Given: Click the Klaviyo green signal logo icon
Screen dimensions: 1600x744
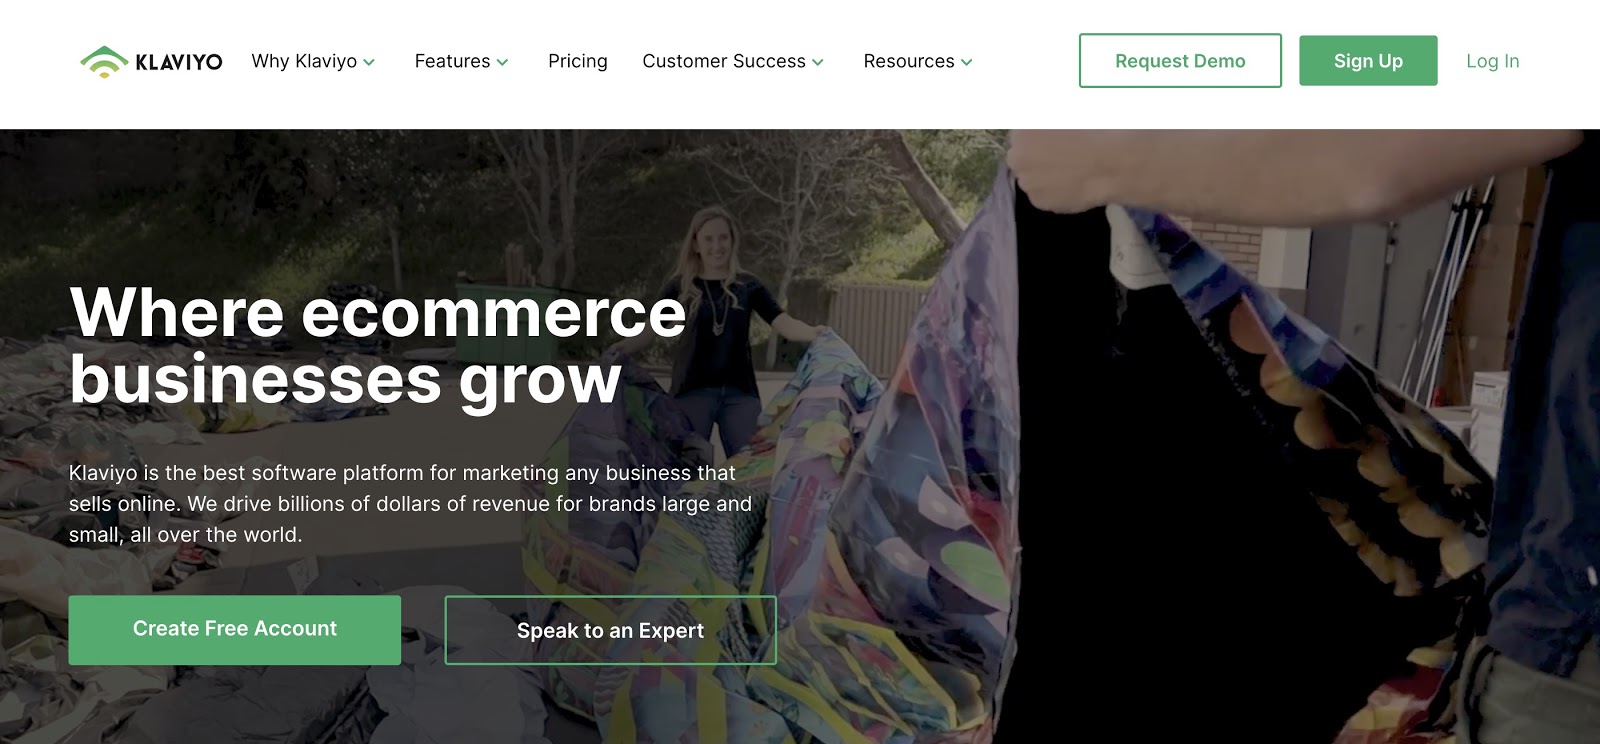Looking at the screenshot, I should pos(104,62).
